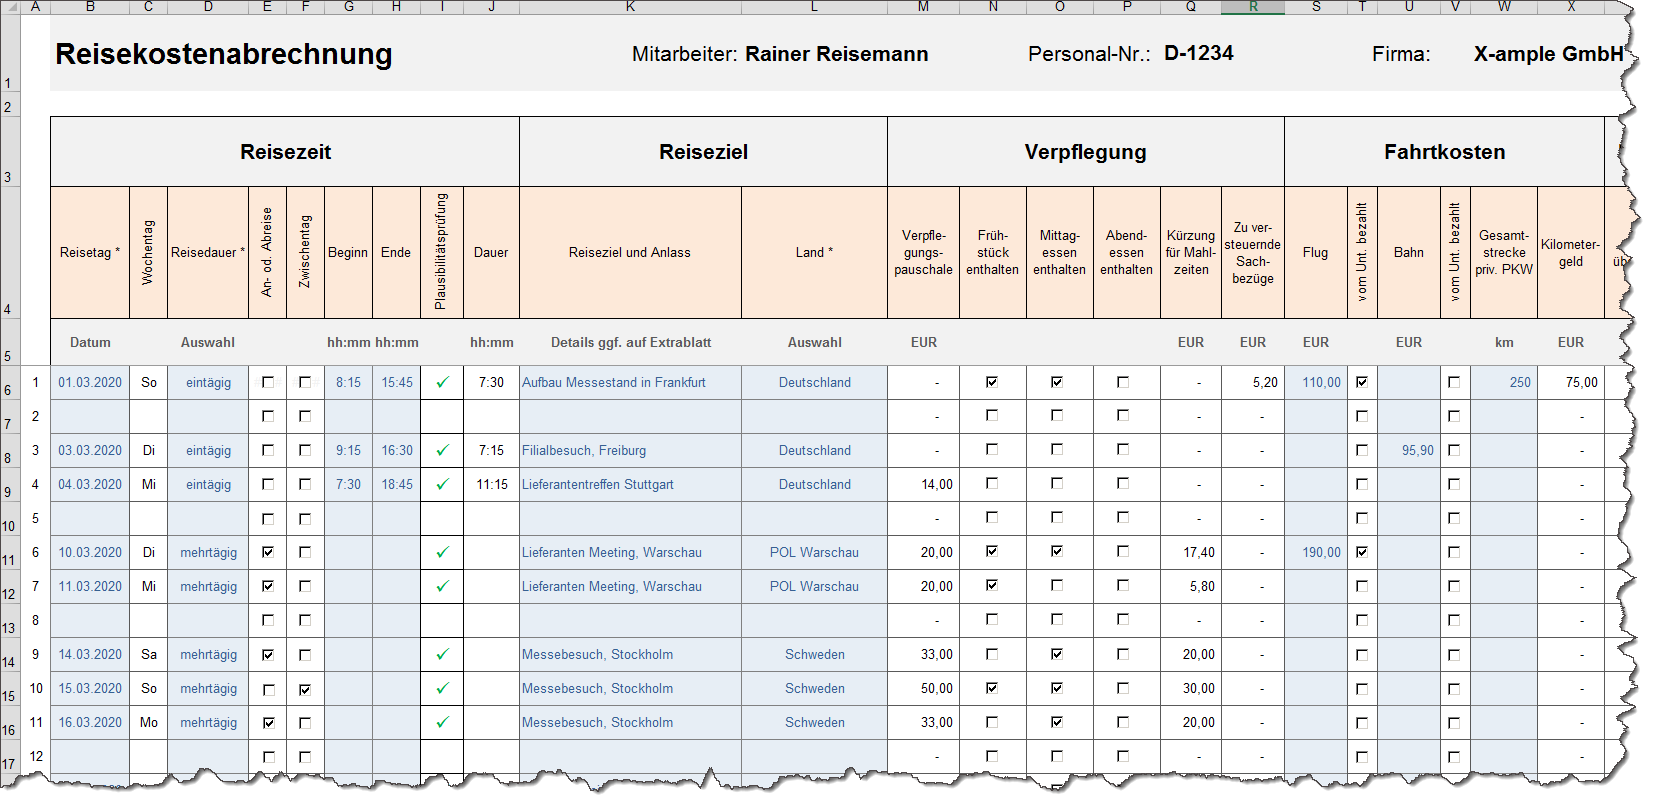Click green checkmark in 16.03.2020 row
1654x806 pixels.
click(442, 722)
